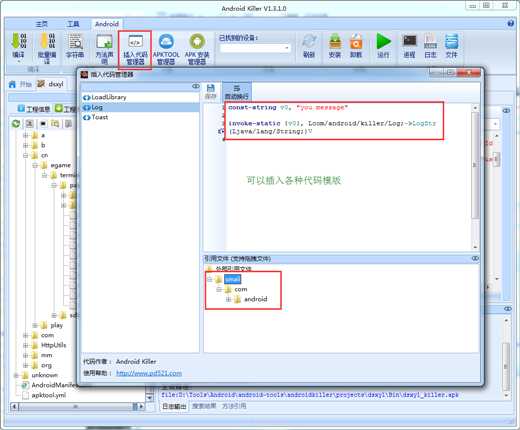Click the 批量编译 batch compile icon
The height and width of the screenshot is (430, 520).
point(47,41)
